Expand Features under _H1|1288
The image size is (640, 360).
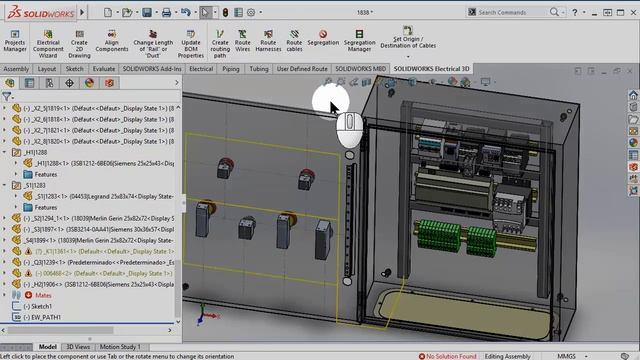pyautogui.click(x=16, y=174)
